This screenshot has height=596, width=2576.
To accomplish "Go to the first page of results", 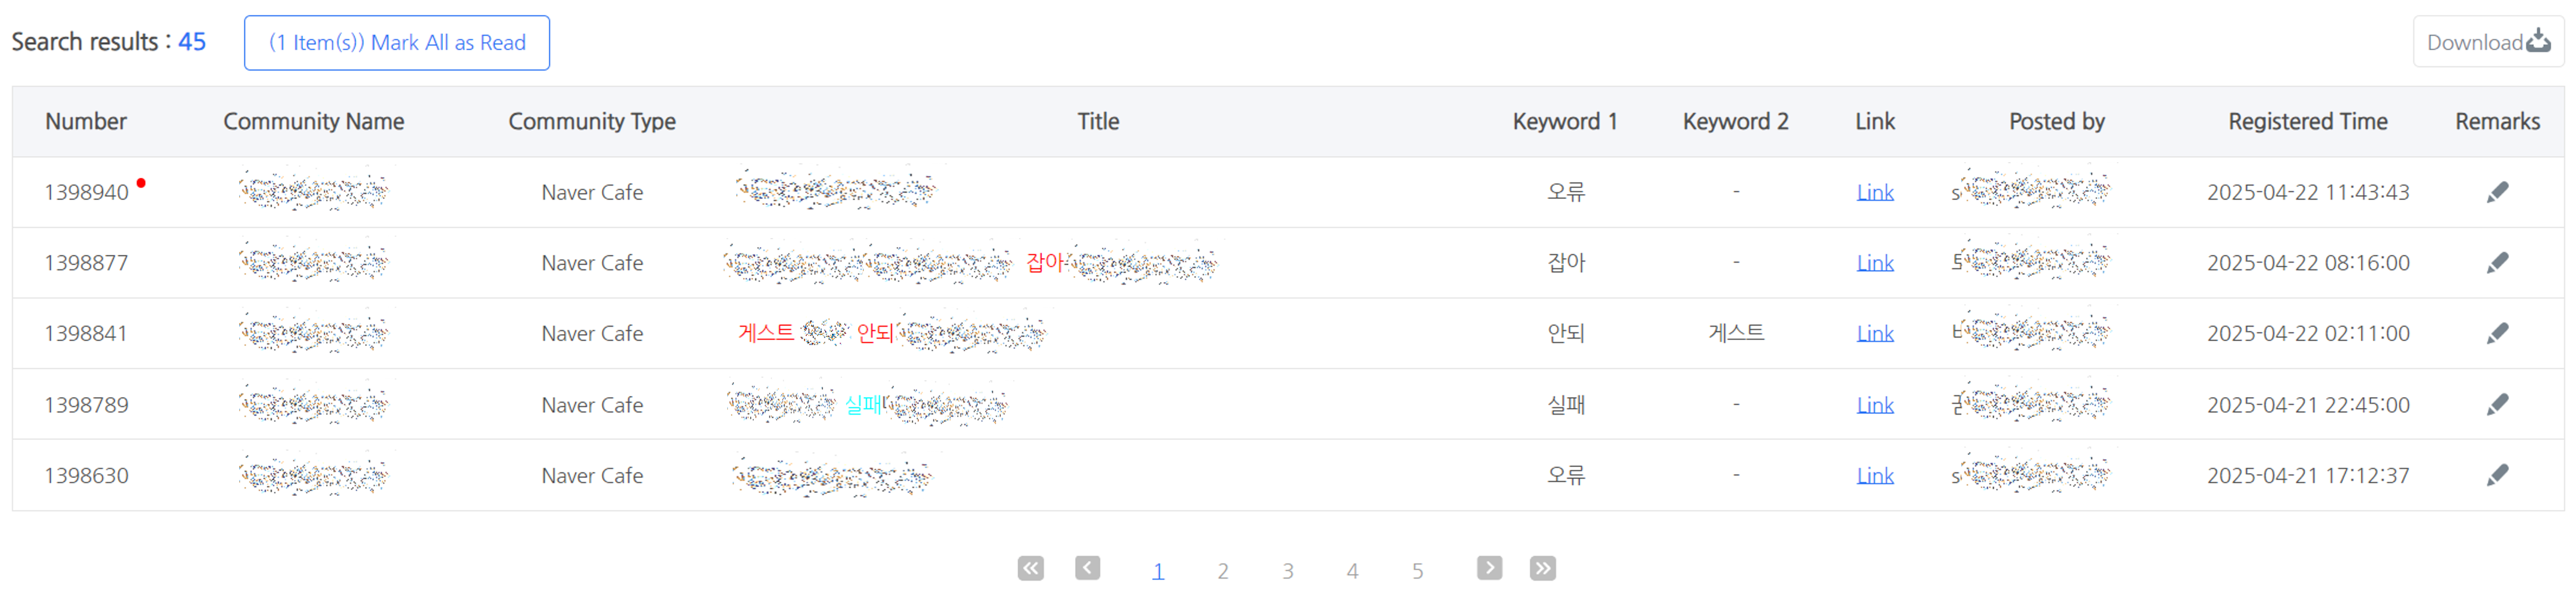I will [x=1030, y=569].
